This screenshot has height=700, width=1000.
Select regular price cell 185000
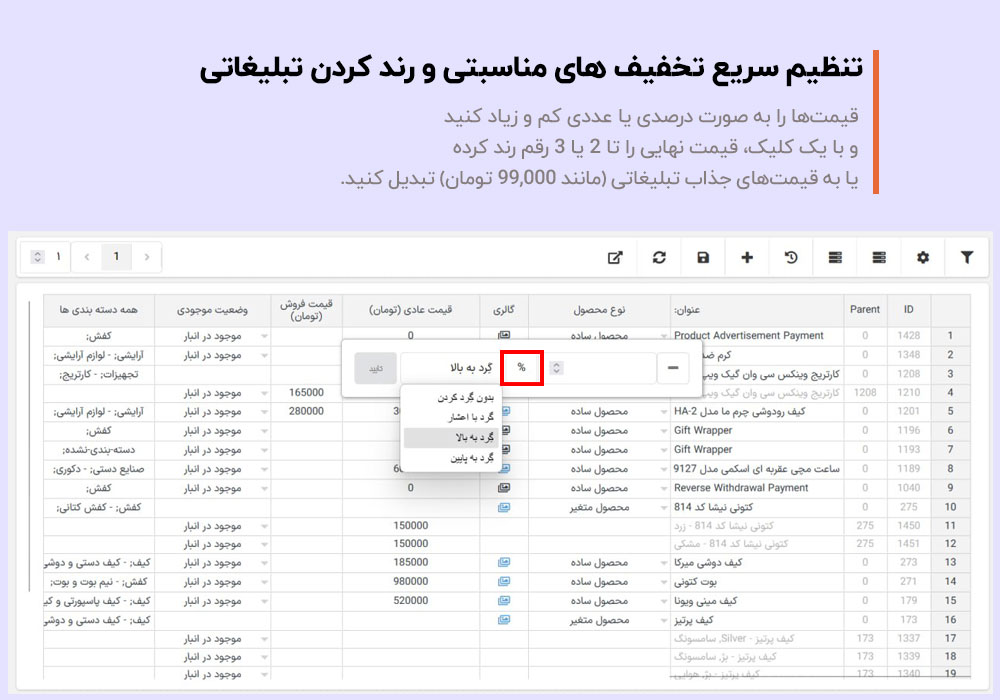[411, 562]
